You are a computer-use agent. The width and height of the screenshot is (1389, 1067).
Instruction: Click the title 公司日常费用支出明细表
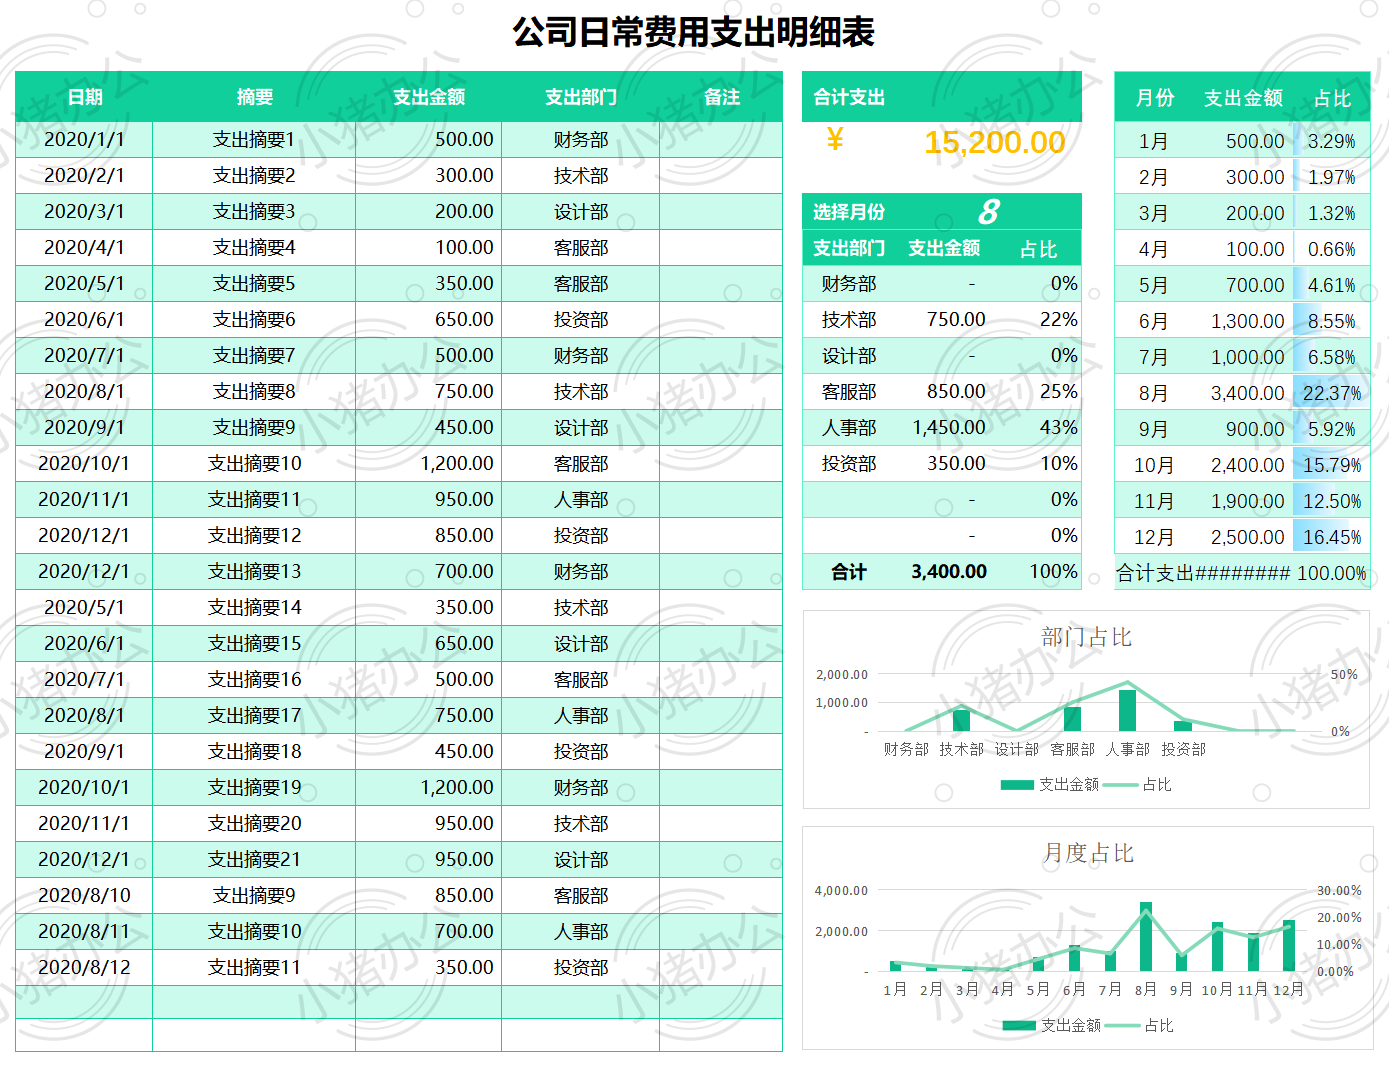pyautogui.click(x=693, y=32)
